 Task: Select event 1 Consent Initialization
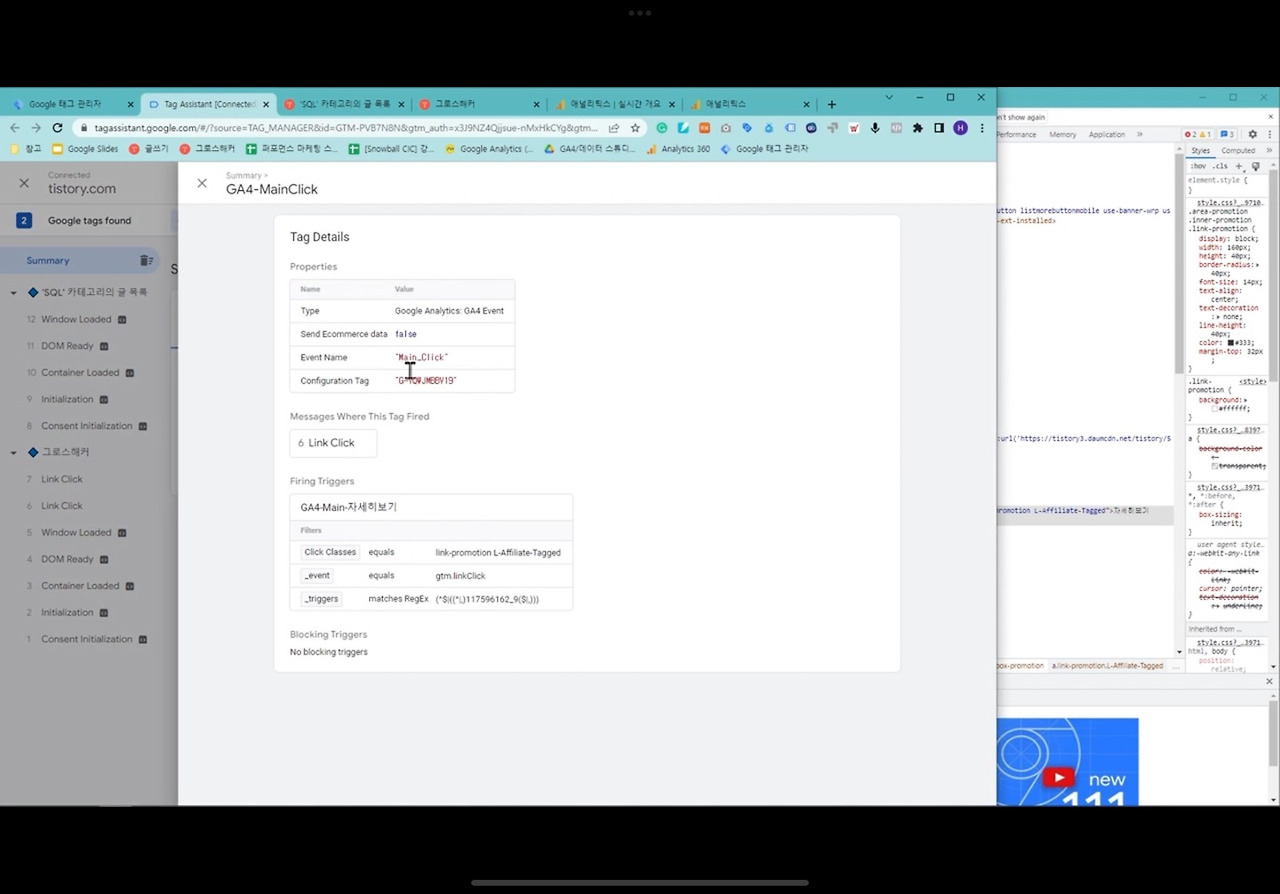pos(89,639)
